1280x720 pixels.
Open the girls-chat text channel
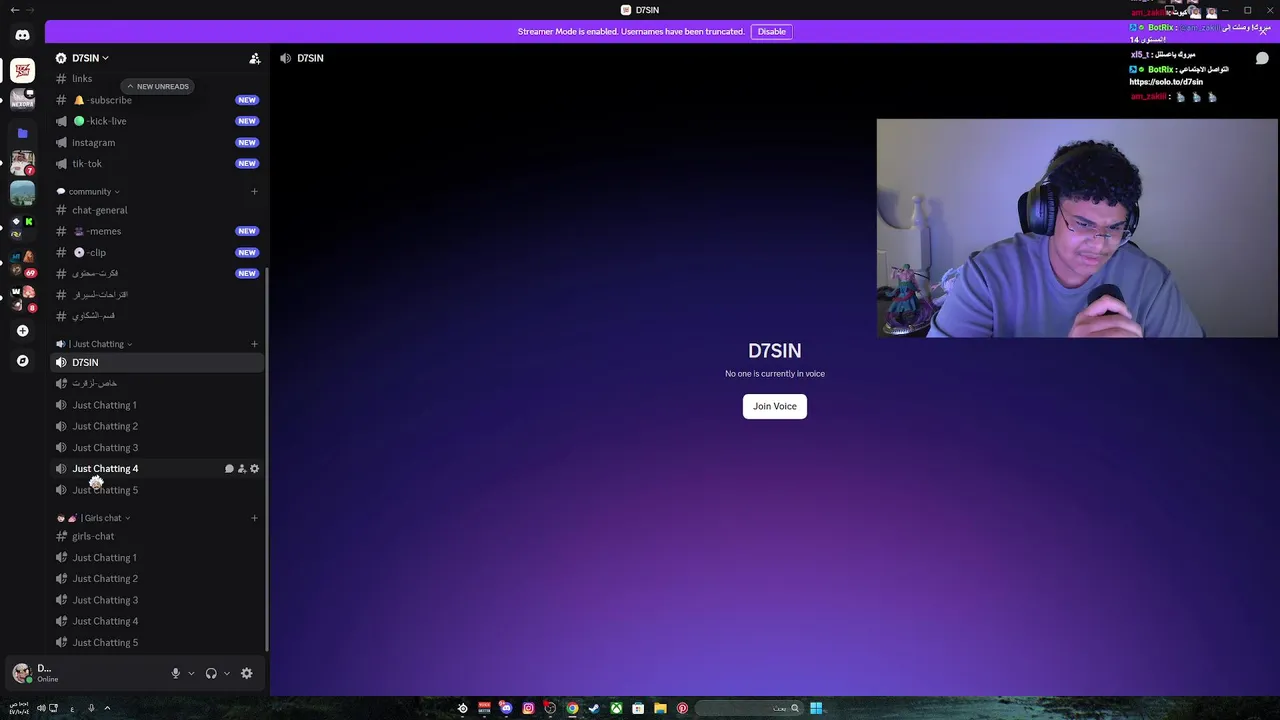click(157, 536)
